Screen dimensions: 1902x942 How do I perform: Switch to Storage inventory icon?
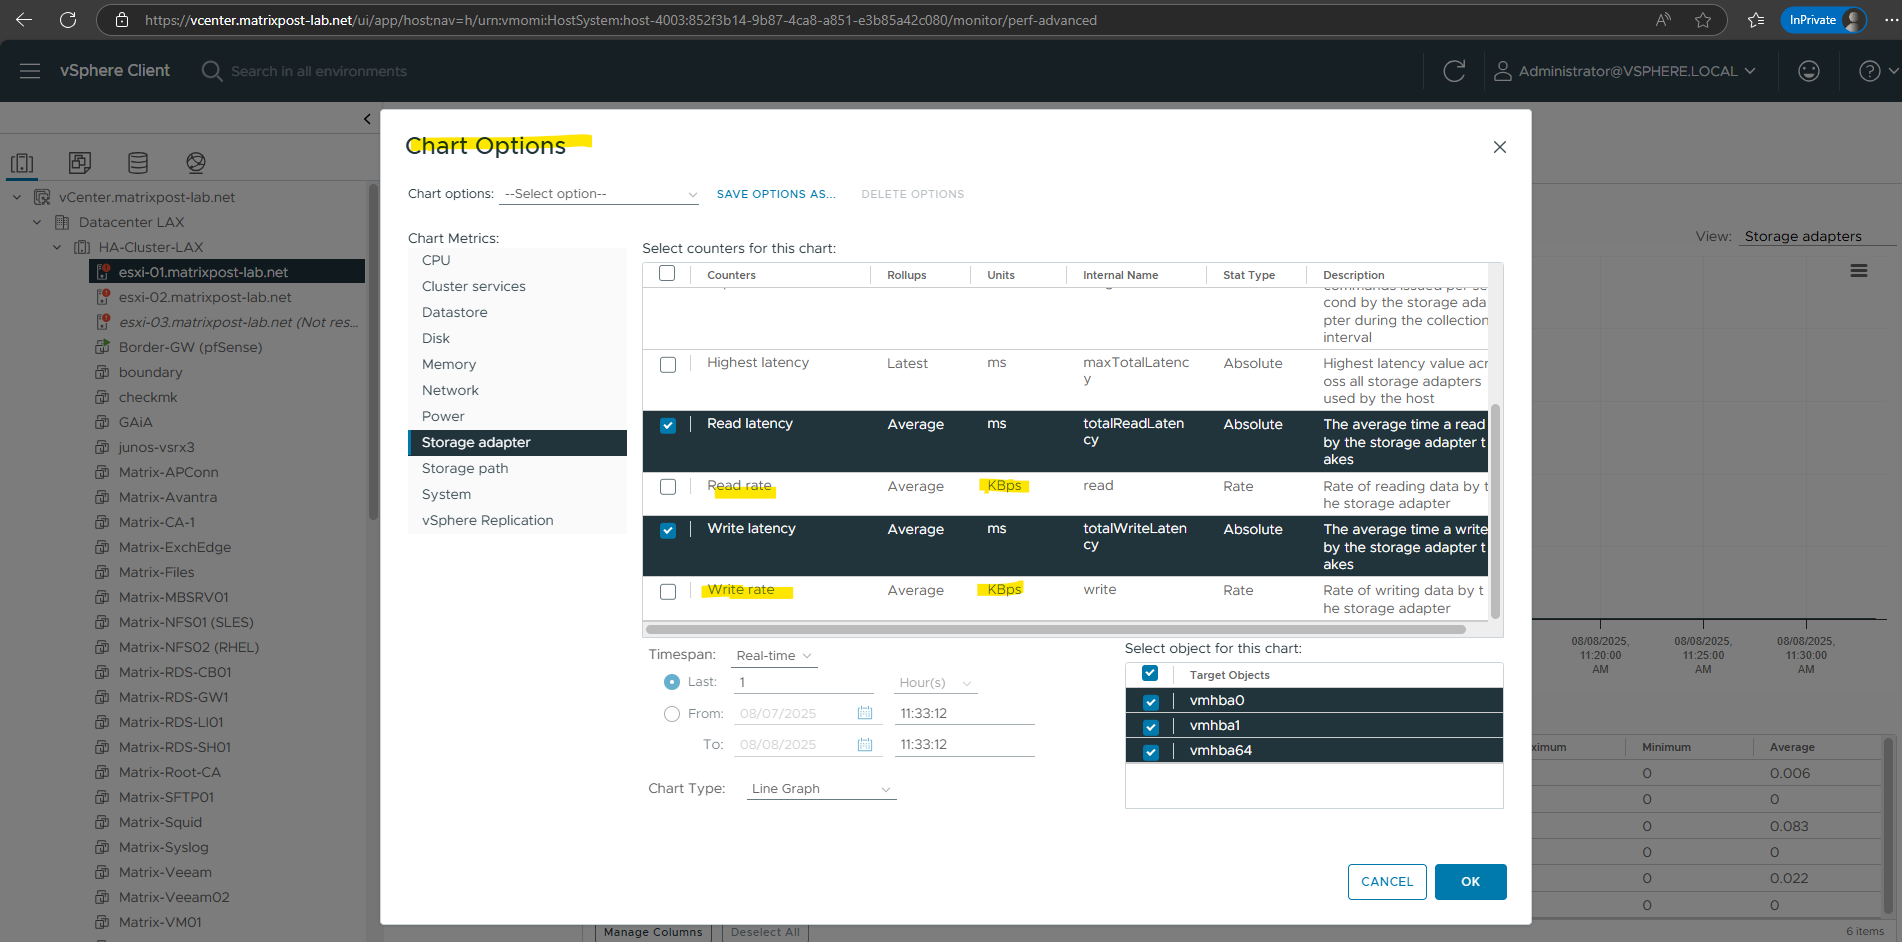click(138, 162)
